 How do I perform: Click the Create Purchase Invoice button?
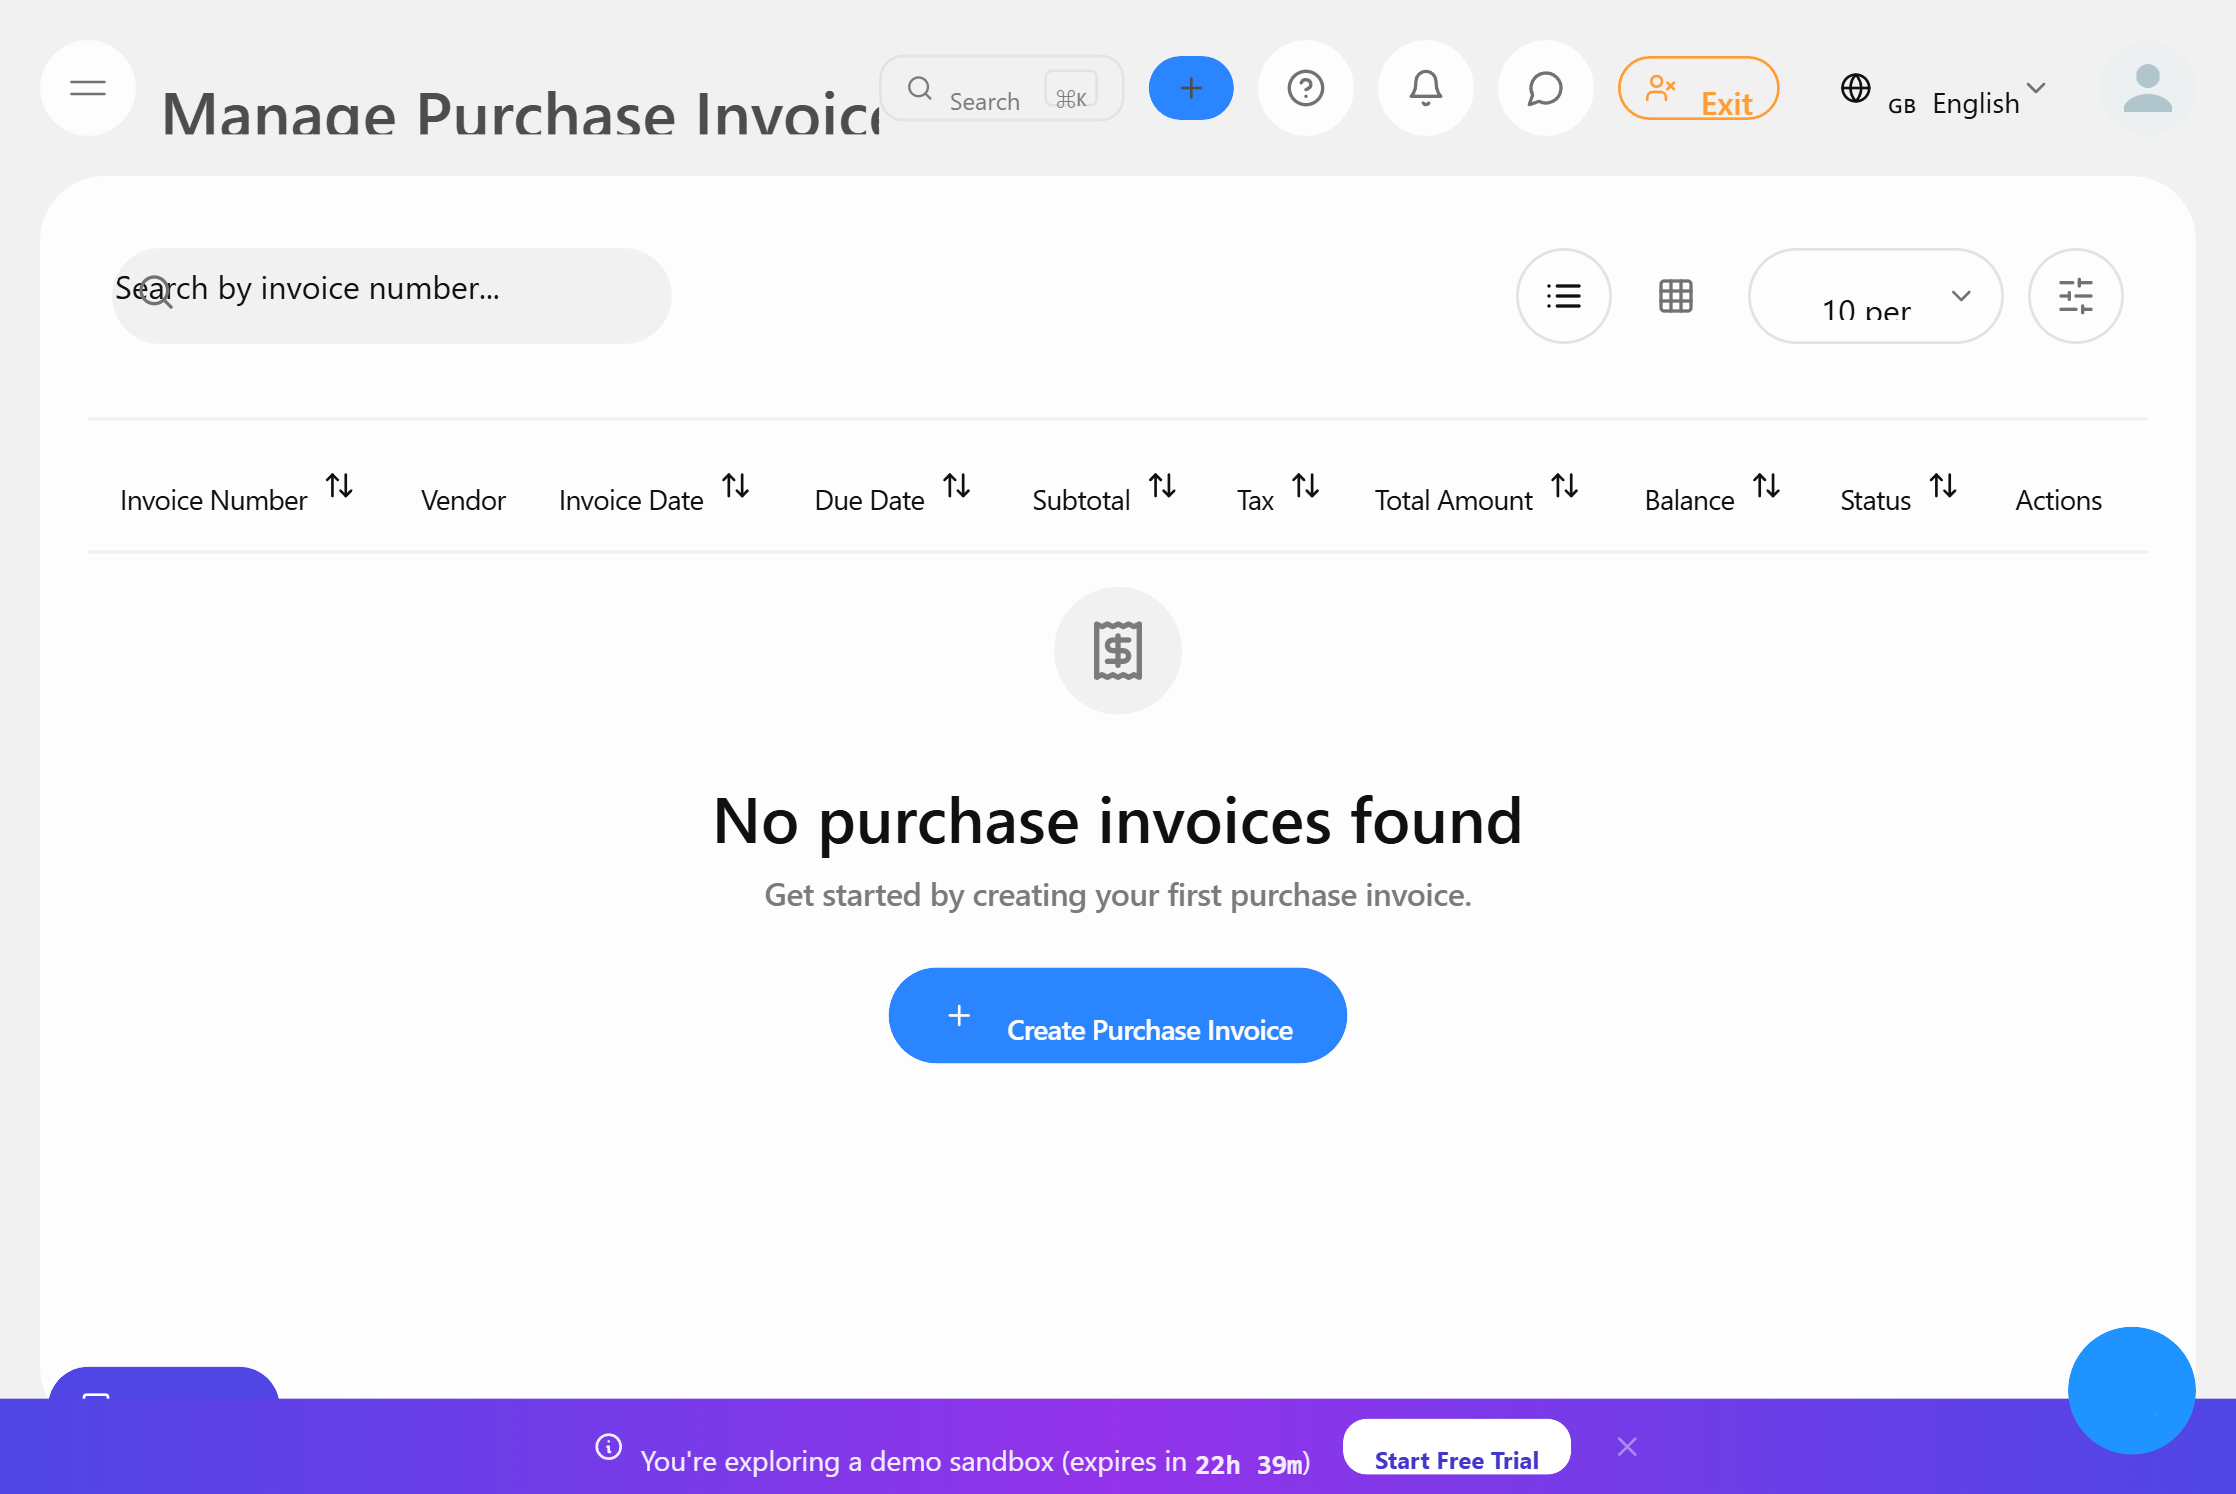tap(1117, 1015)
